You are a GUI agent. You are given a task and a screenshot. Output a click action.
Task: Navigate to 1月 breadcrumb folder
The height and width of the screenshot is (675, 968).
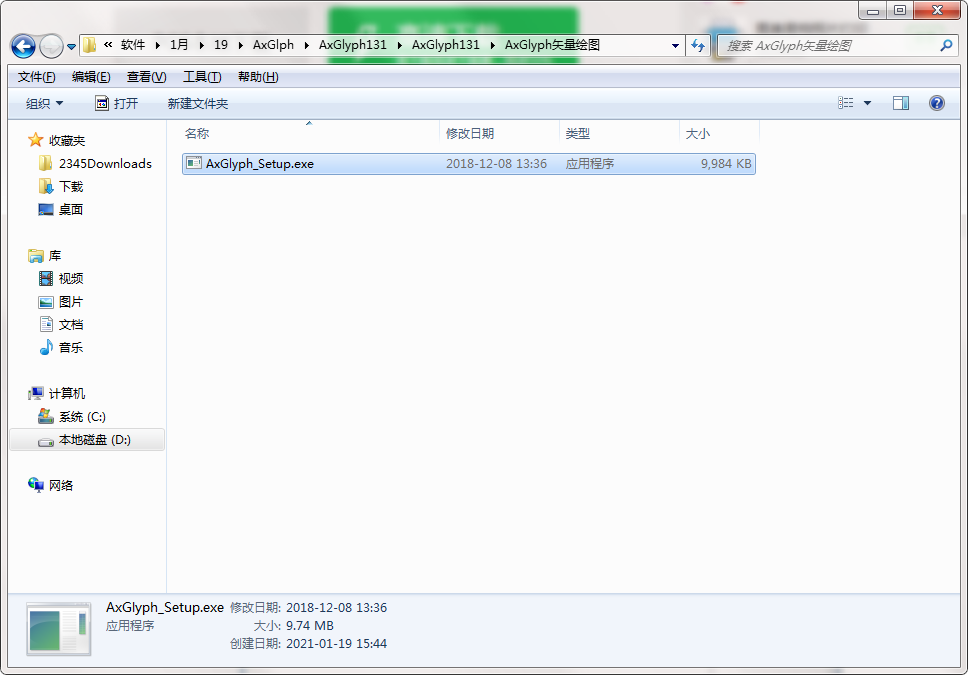pos(179,44)
